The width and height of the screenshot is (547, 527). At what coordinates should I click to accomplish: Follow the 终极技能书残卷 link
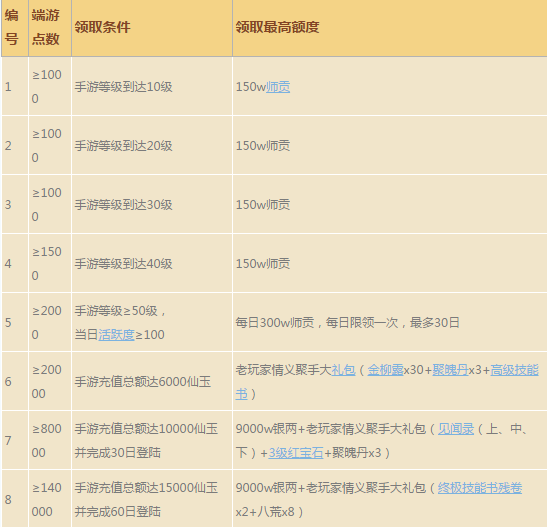click(480, 488)
